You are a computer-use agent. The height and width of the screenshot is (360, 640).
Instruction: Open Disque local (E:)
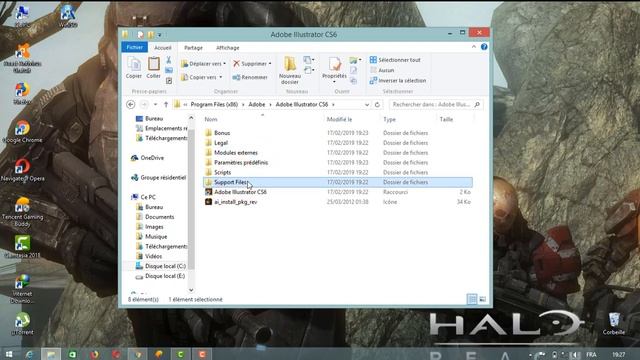164,276
